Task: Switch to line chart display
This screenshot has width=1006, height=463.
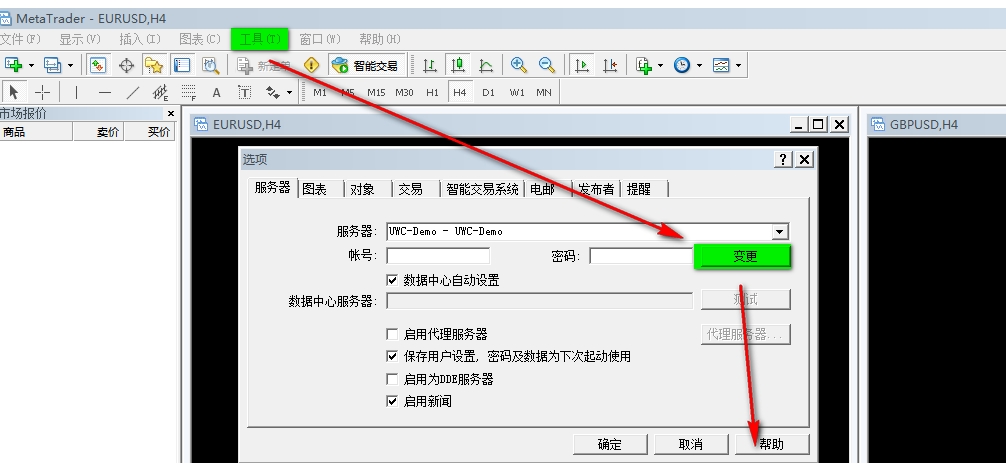Action: 486,65
